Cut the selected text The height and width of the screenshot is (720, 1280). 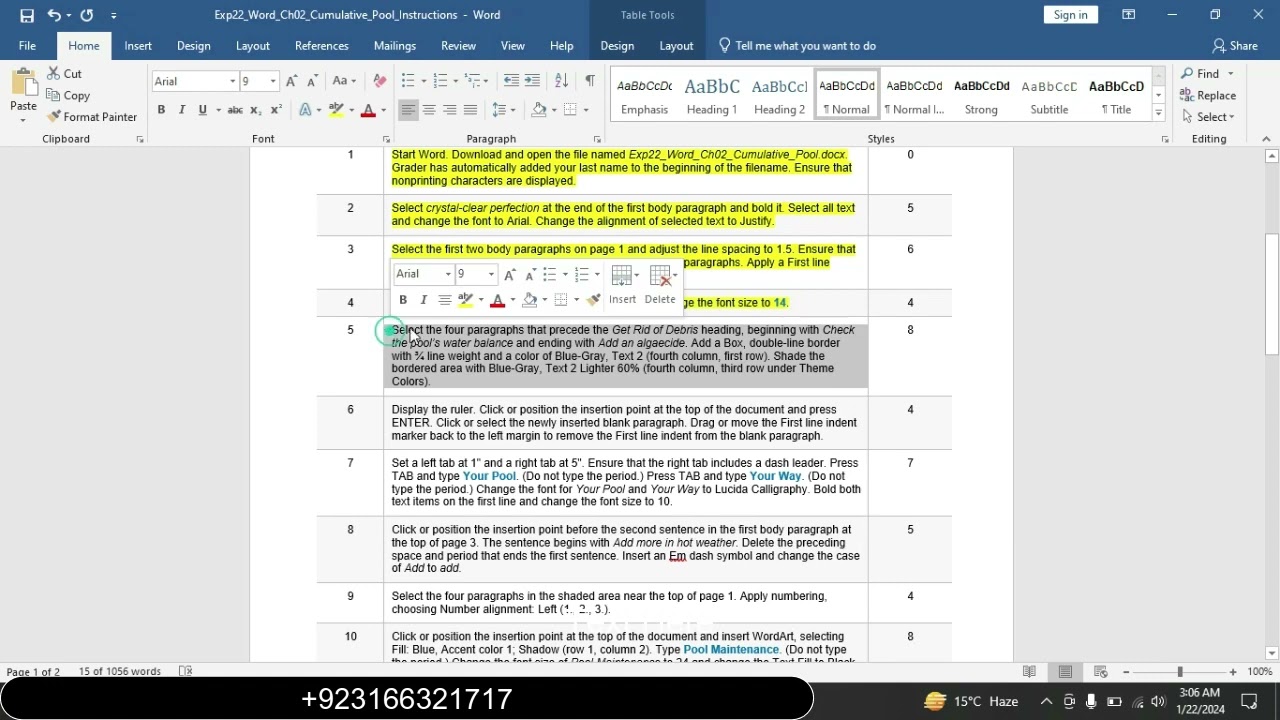point(63,74)
